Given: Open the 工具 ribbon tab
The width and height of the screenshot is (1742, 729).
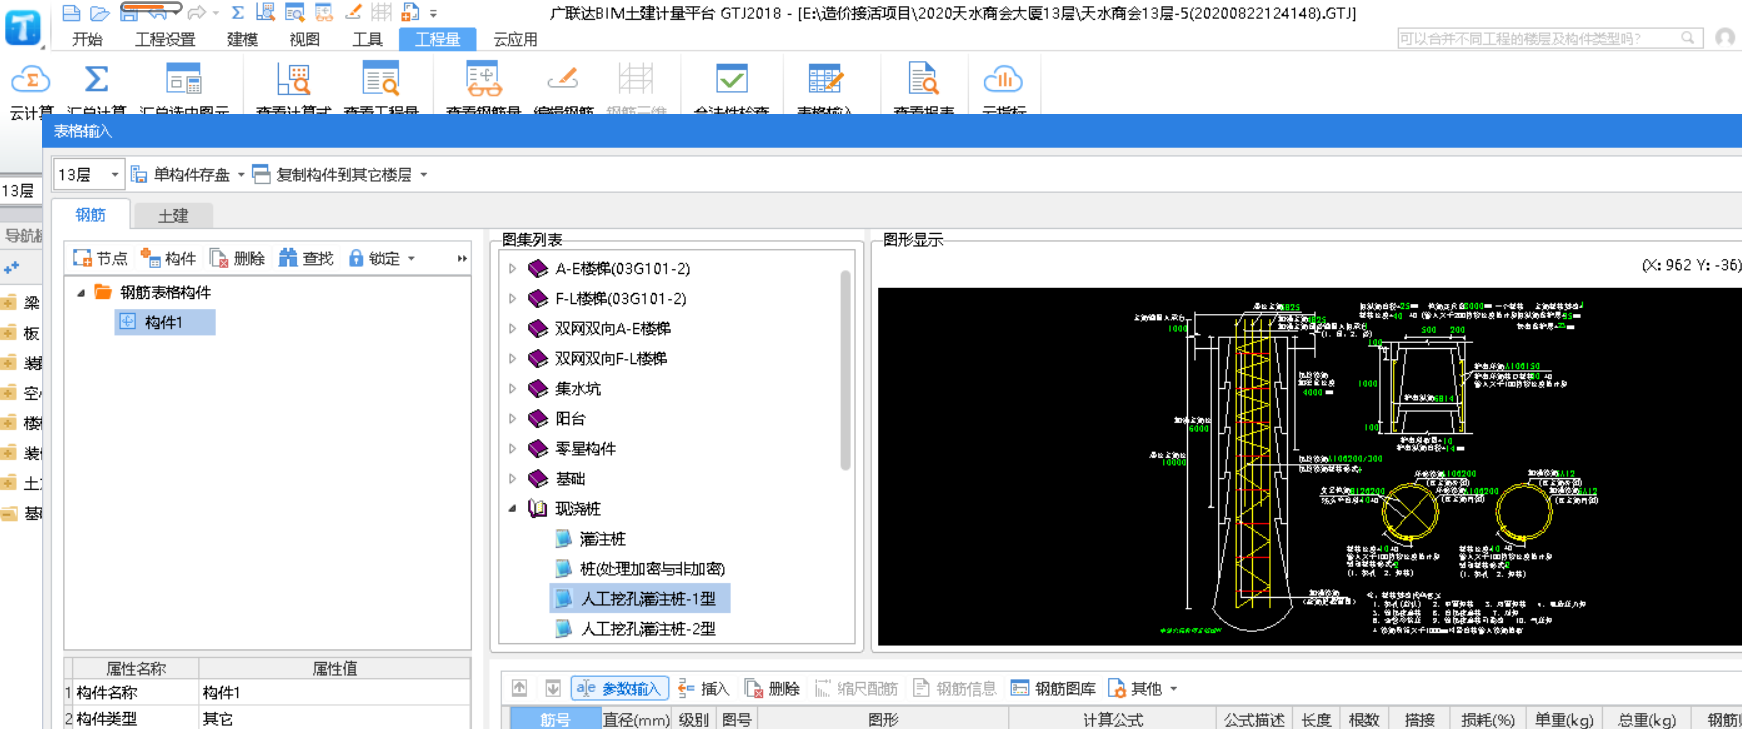Looking at the screenshot, I should (367, 39).
